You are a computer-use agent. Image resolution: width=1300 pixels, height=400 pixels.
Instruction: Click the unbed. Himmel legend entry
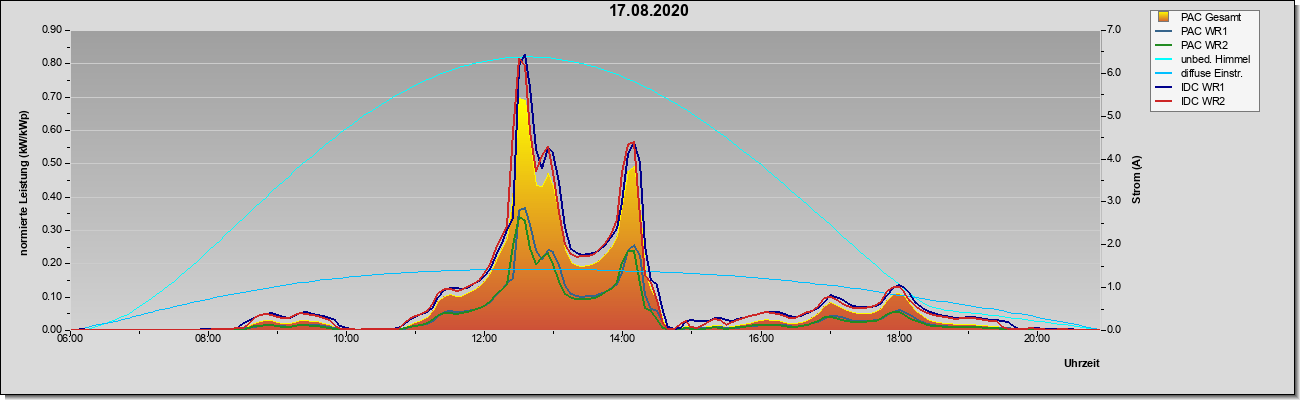coord(1204,59)
